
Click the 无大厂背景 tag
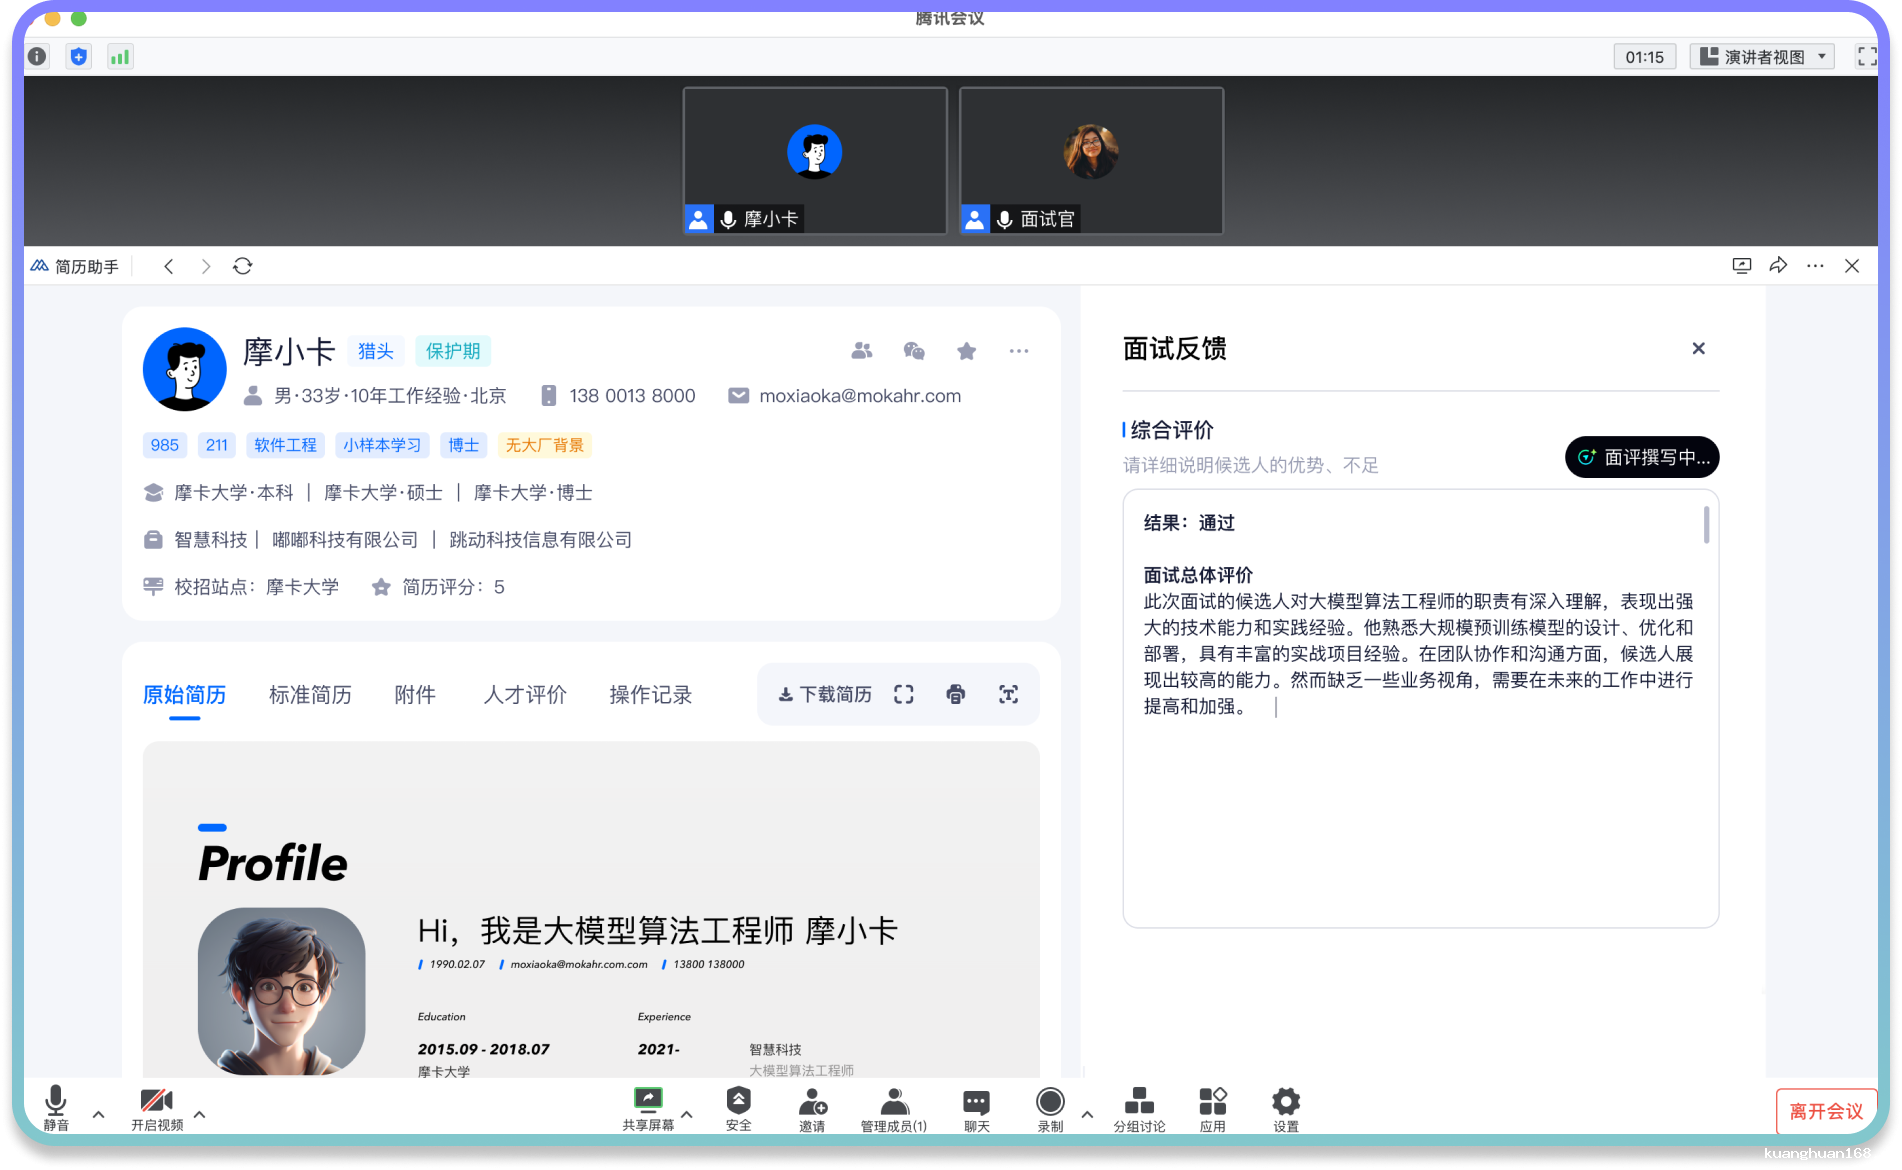545,445
